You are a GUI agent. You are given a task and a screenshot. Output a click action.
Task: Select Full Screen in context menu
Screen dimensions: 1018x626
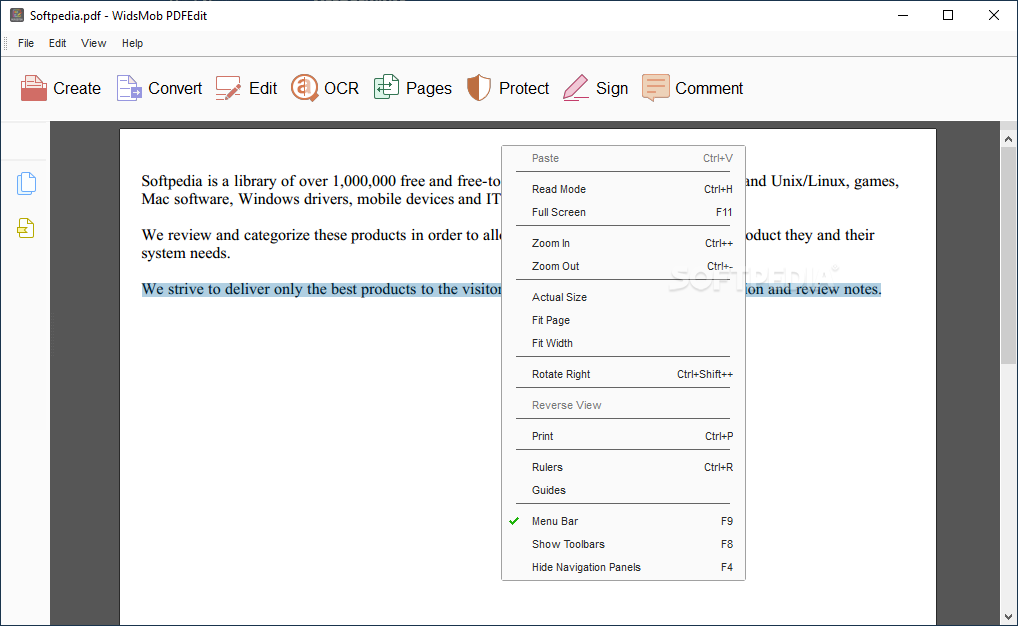623,212
